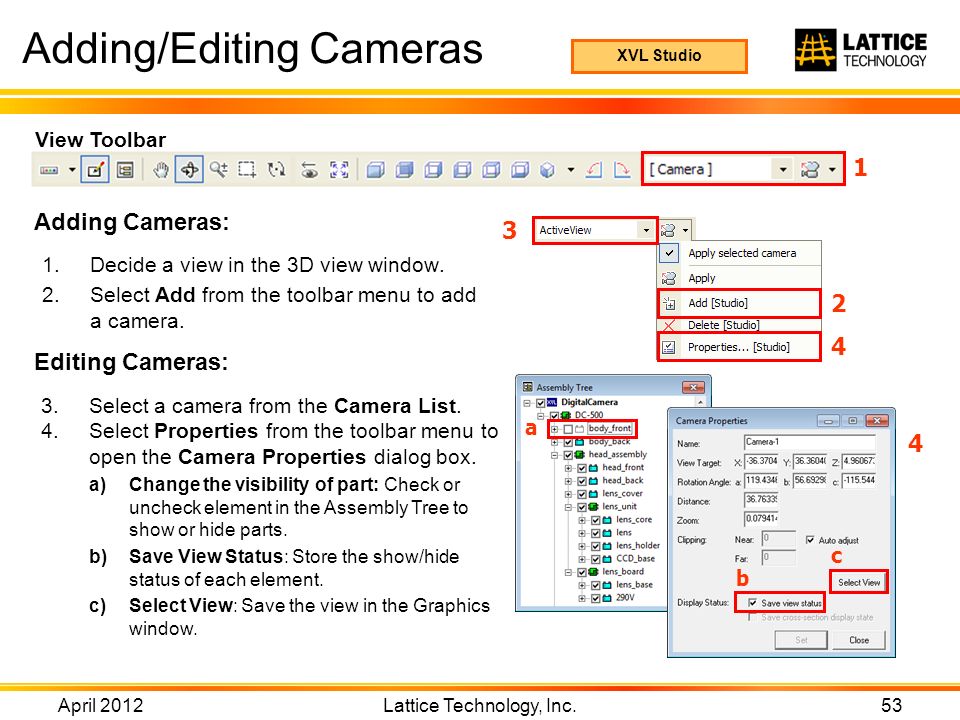This screenshot has height=720, width=960.
Task: Click the green assembly icon of lens_unit
Action: point(593,506)
